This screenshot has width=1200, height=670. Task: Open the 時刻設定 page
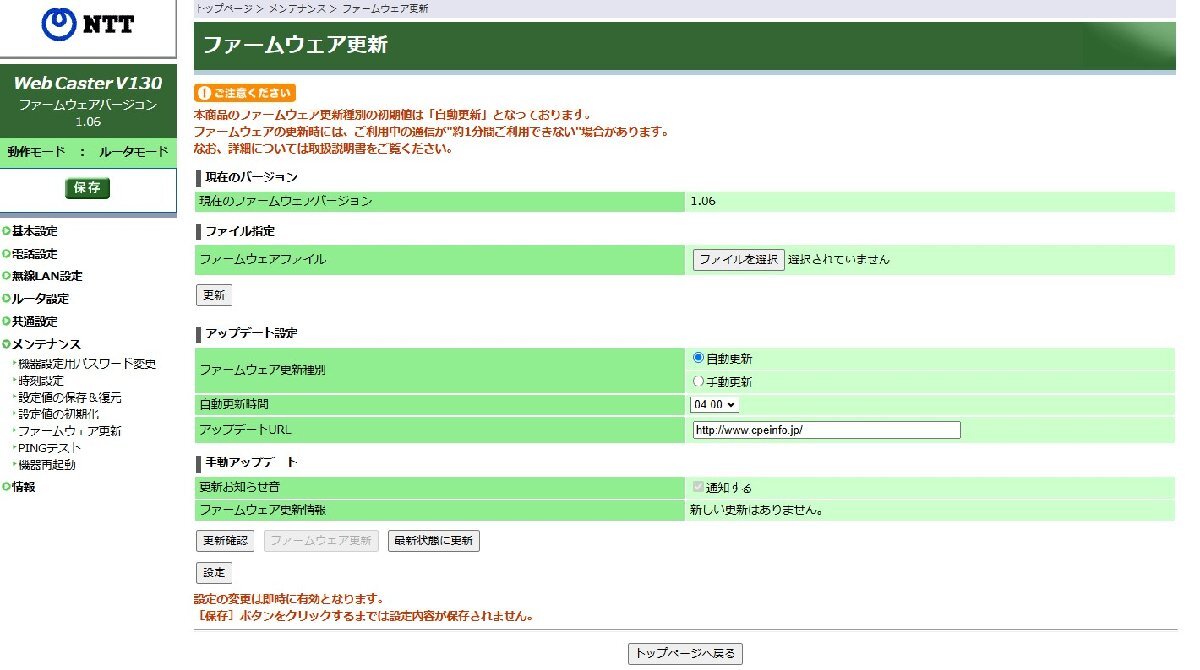tap(41, 381)
